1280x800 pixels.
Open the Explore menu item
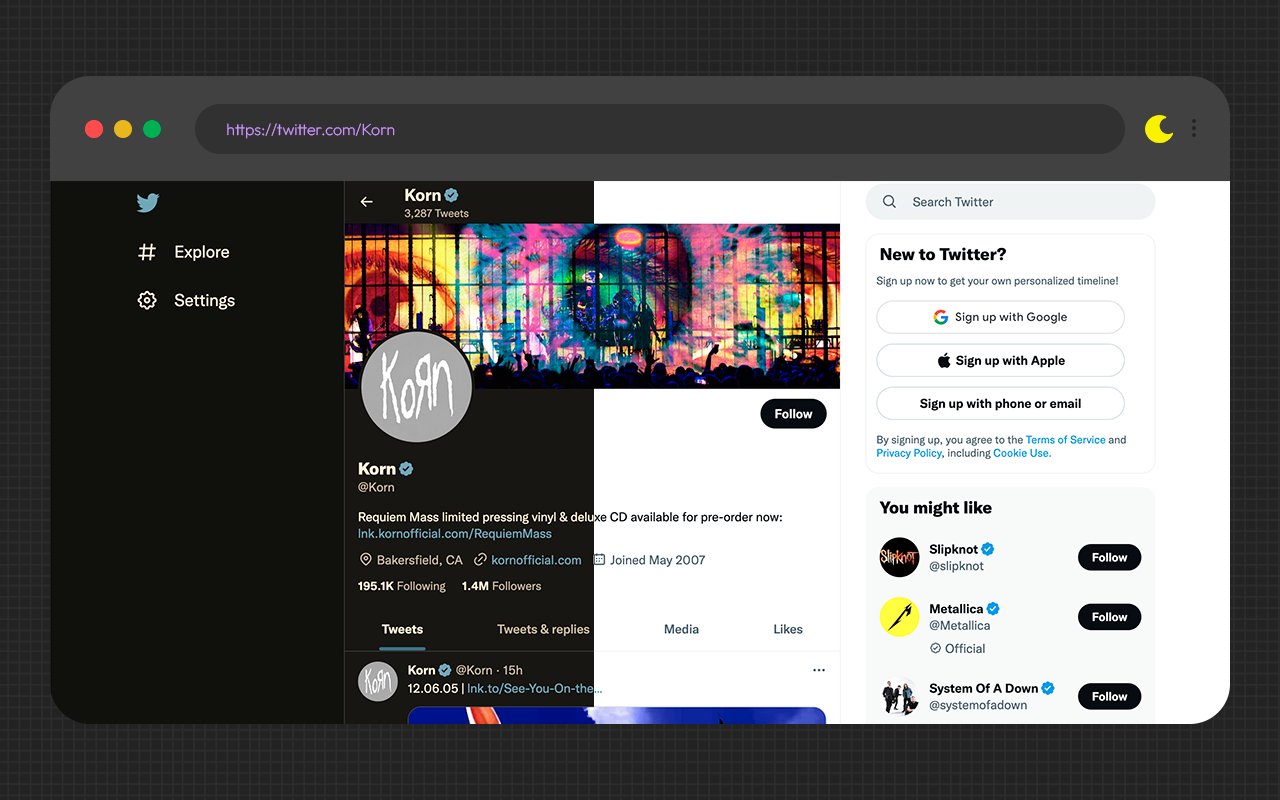click(202, 252)
